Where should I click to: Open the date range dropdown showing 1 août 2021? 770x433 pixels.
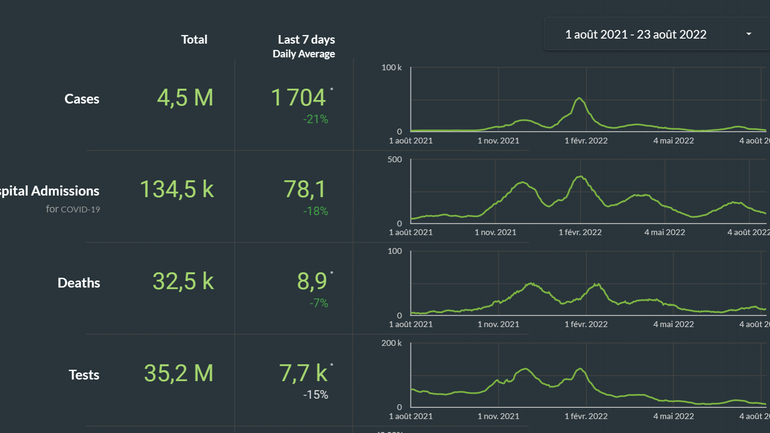636,34
